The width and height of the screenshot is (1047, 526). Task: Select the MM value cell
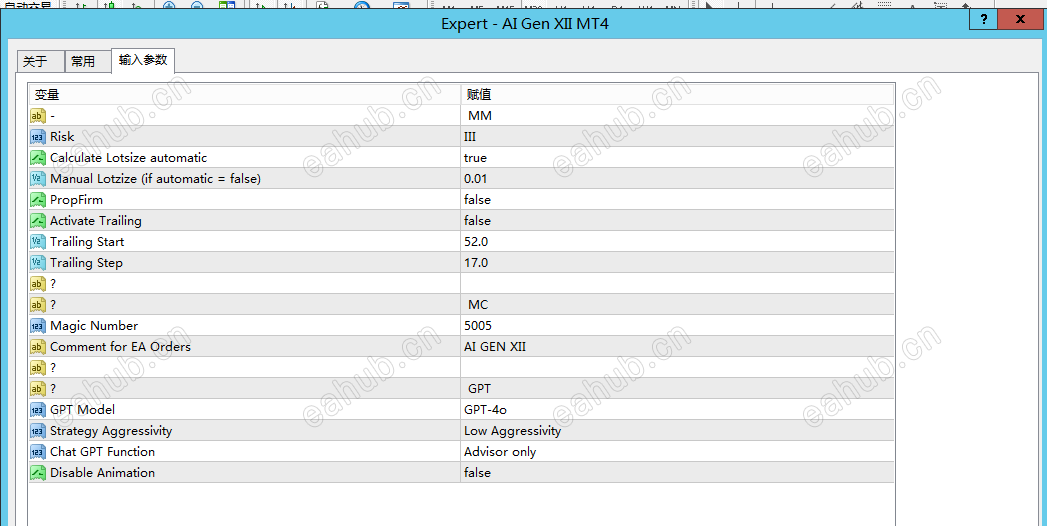(x=677, y=116)
